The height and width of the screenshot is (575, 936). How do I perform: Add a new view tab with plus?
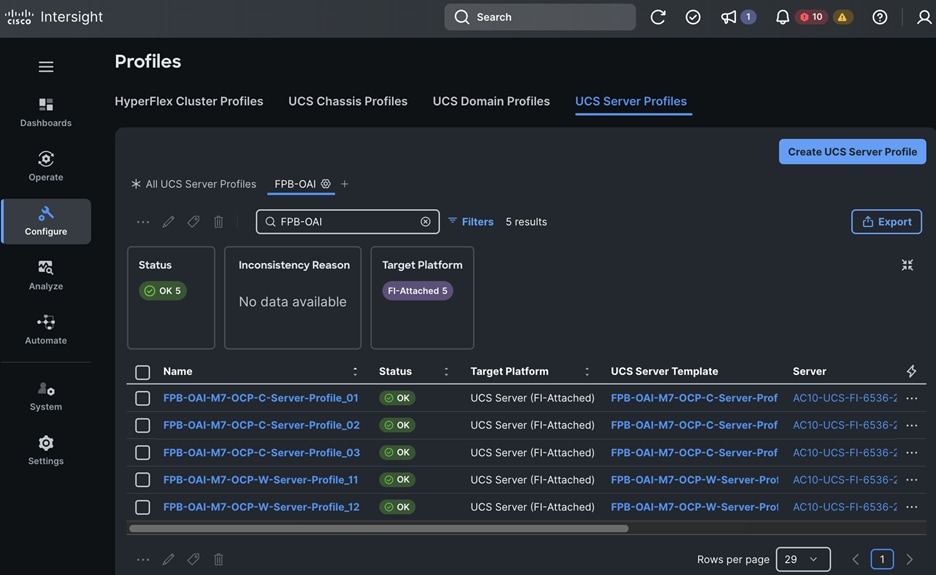pyautogui.click(x=344, y=184)
